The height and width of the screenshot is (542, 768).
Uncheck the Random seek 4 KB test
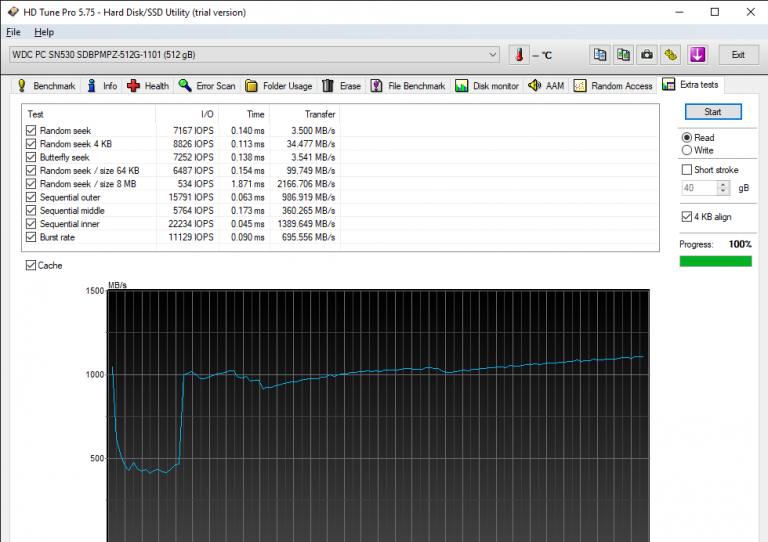(31, 144)
